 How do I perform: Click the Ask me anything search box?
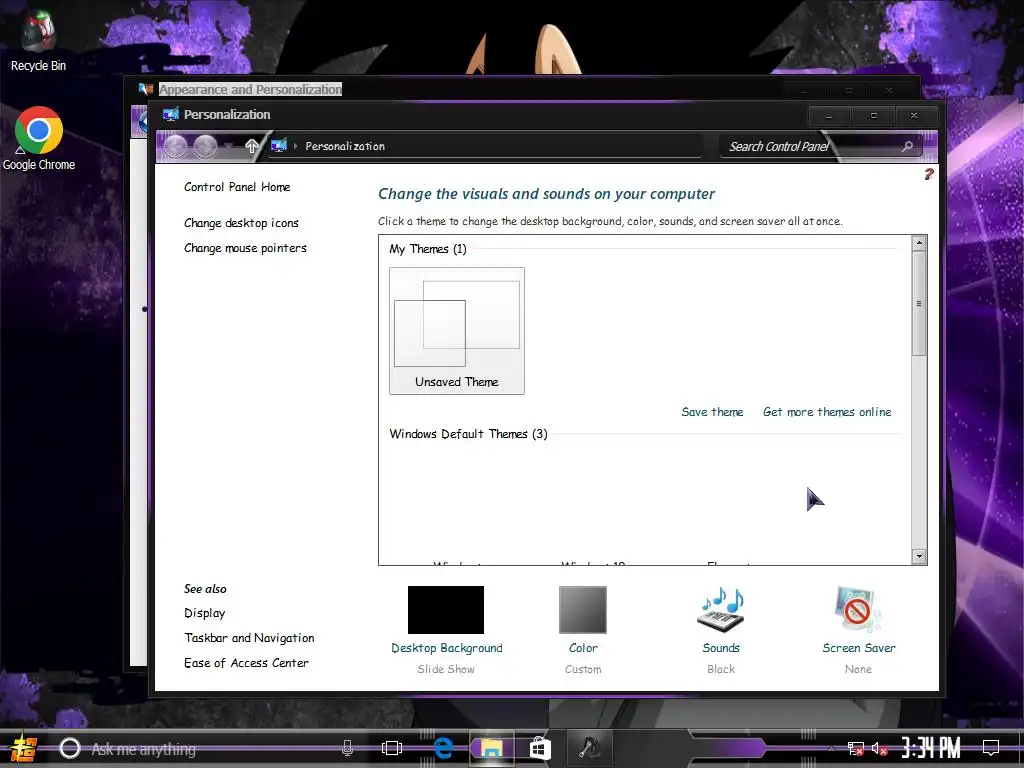[209, 748]
